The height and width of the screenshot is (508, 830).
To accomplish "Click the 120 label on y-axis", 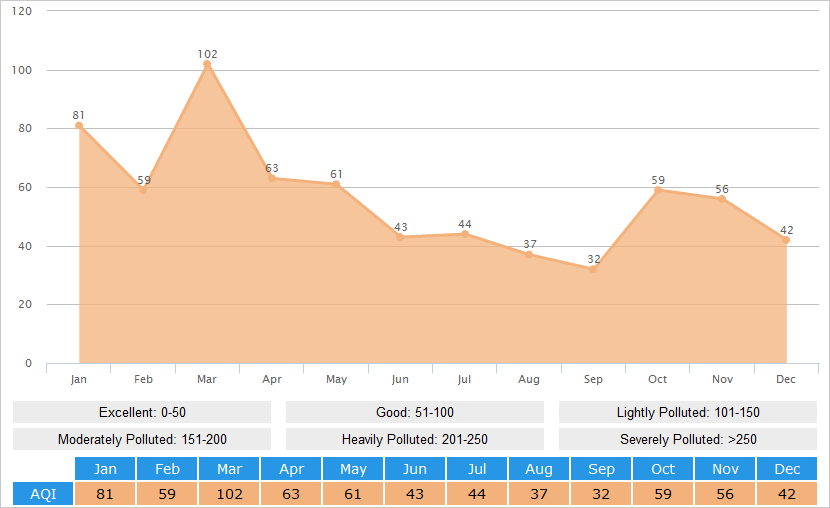I will (22, 11).
